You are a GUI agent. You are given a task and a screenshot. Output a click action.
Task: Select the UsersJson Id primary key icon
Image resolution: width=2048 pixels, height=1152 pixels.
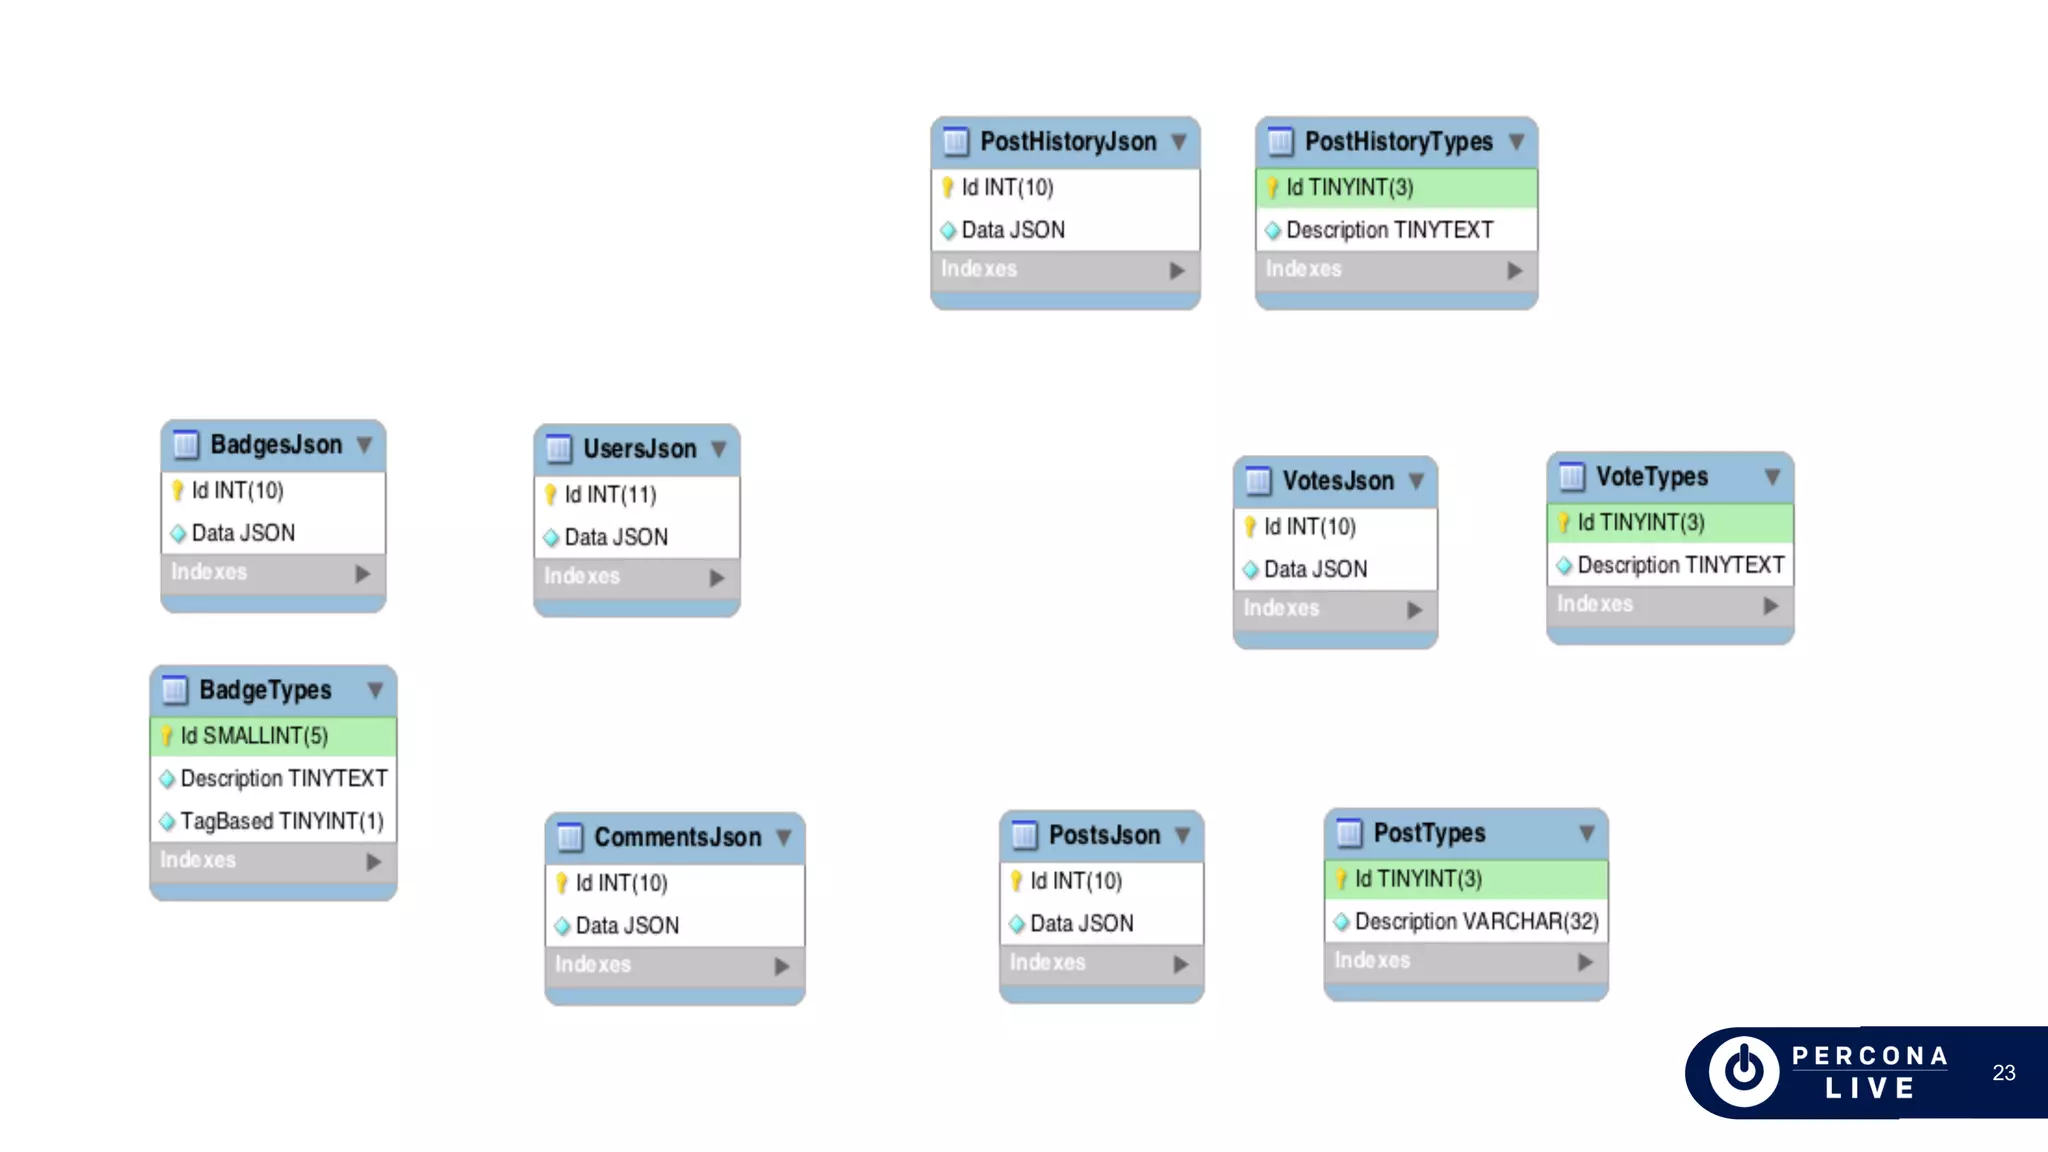point(550,495)
